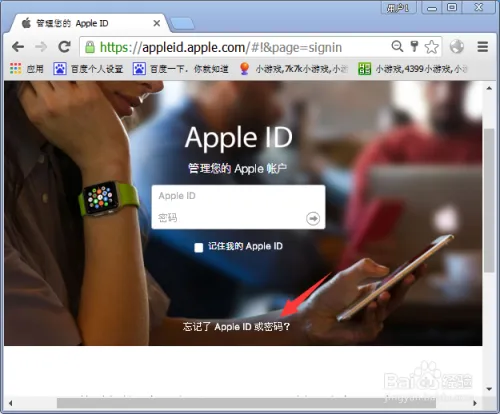500x414 pixels.
Task: Click the green secure padlock icon
Action: tap(90, 47)
